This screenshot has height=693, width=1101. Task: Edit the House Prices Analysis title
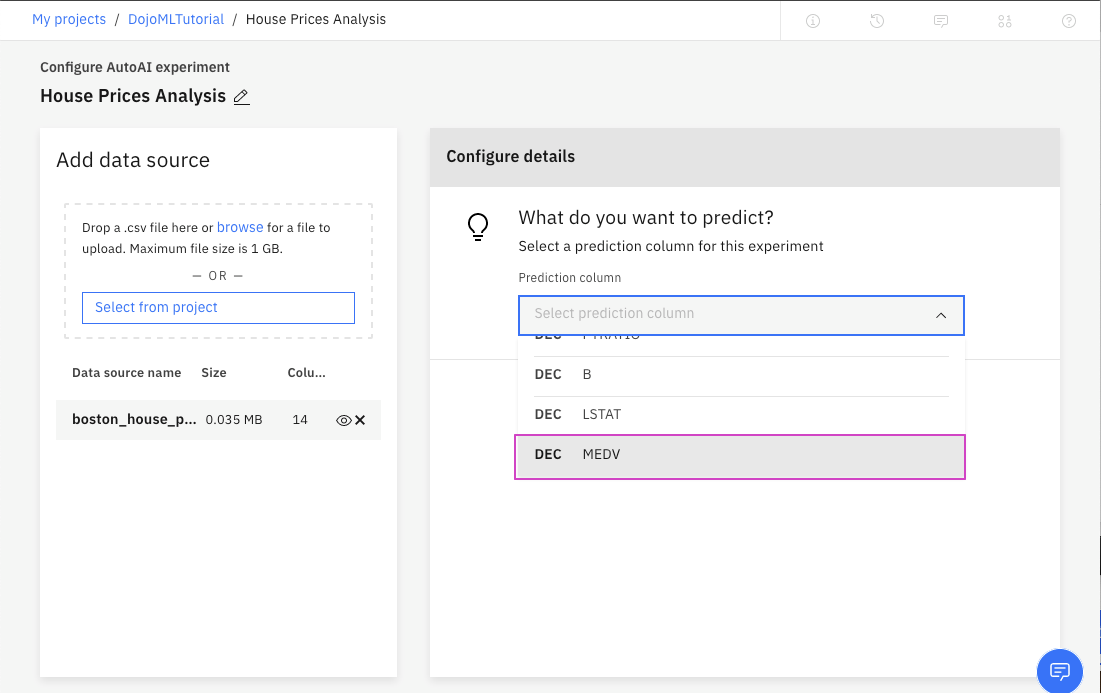(241, 97)
